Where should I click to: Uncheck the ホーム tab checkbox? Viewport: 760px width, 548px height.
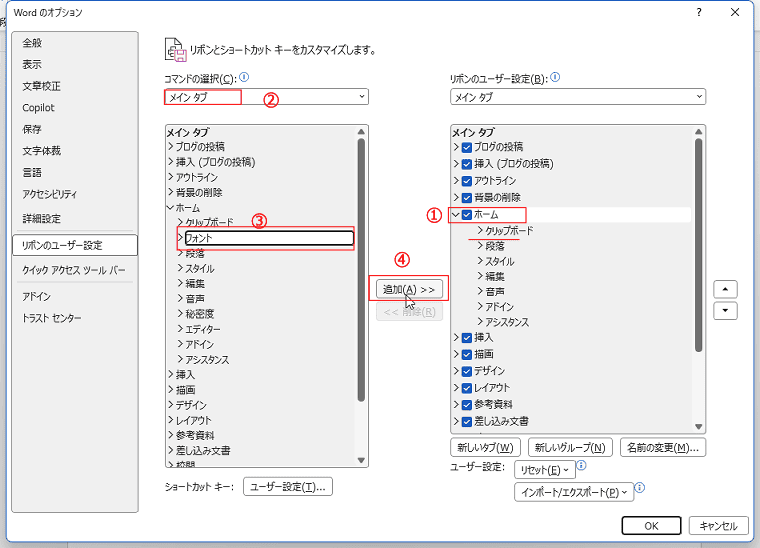tap(467, 215)
